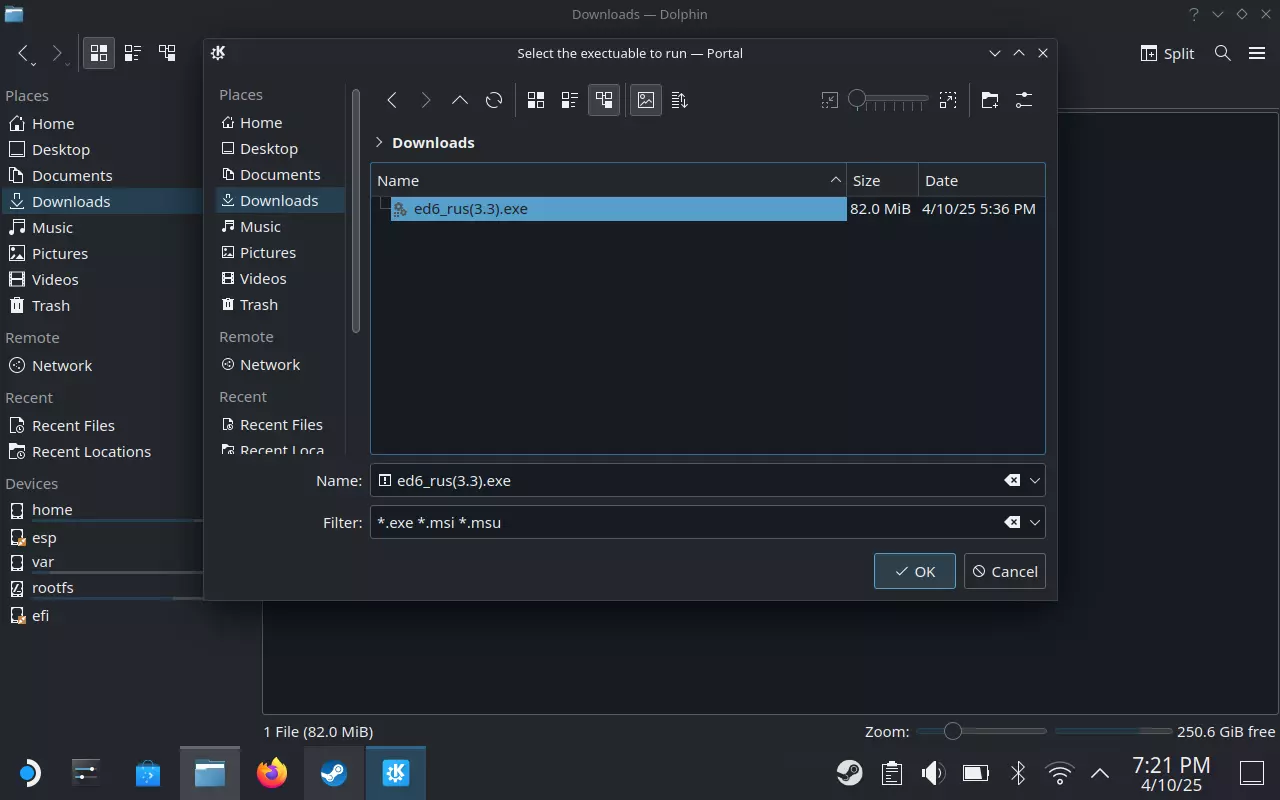Switch dialog to compact view mode
This screenshot has height=800, width=1280.
point(570,100)
